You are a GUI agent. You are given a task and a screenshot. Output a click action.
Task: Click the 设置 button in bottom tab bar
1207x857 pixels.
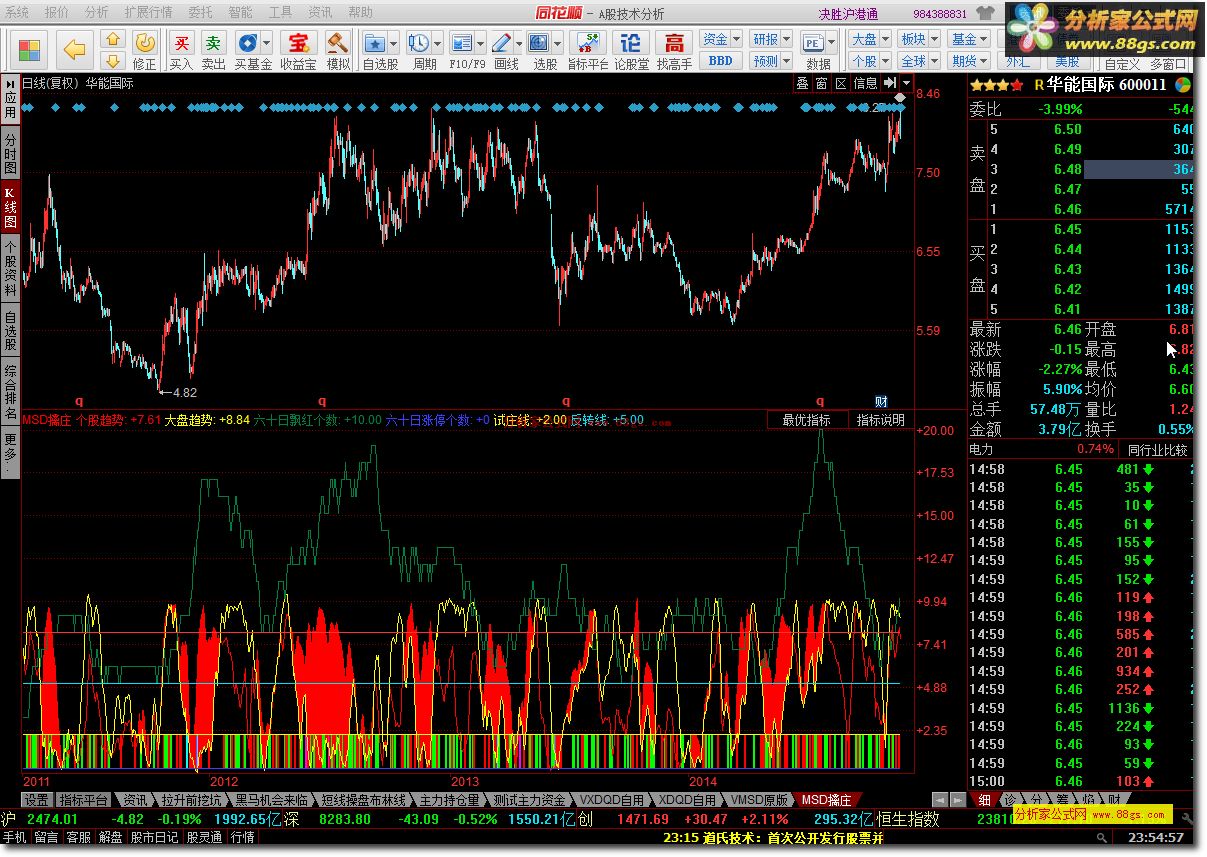37,800
